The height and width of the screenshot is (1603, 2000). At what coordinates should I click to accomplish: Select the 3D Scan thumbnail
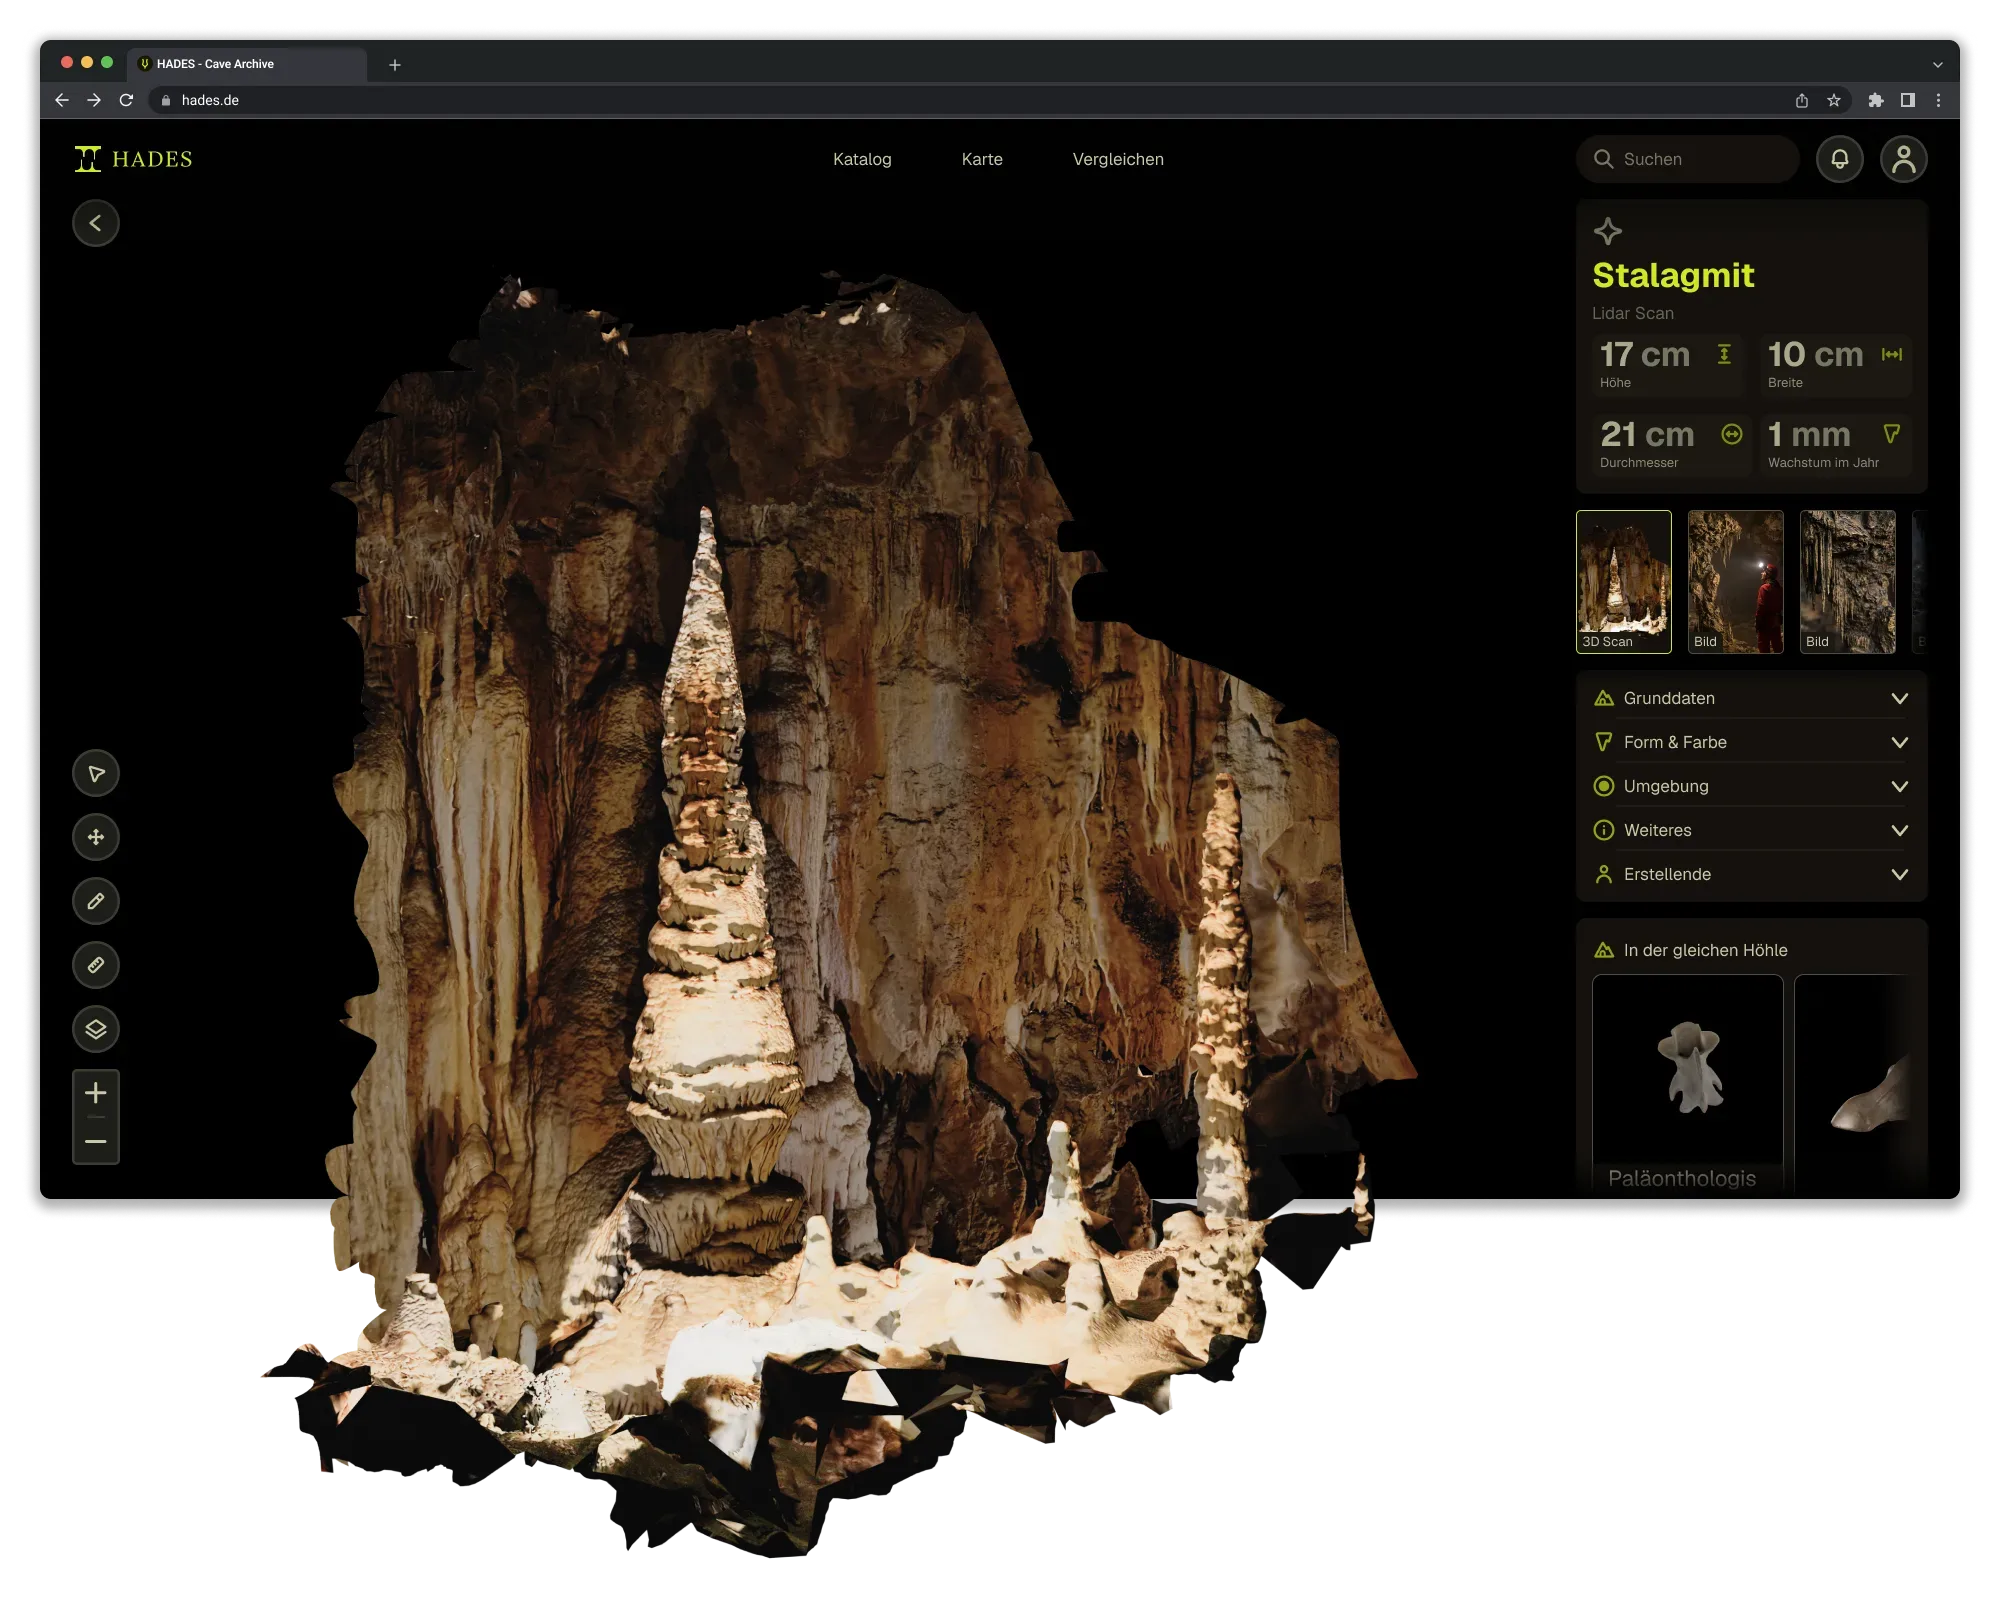(x=1624, y=582)
